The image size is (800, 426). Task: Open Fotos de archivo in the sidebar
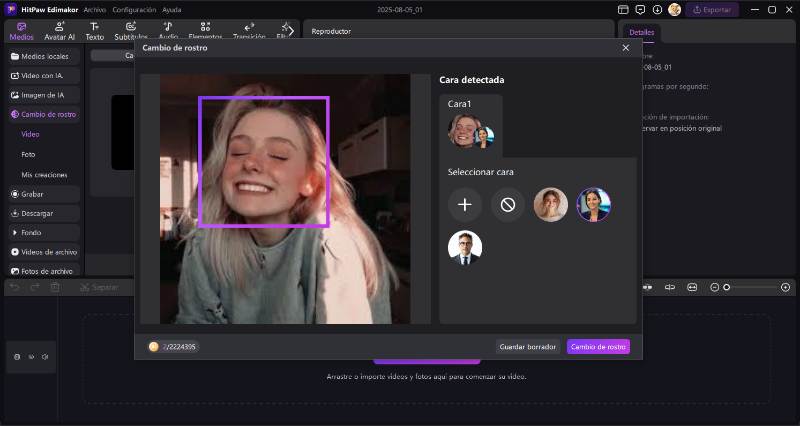pos(44,271)
